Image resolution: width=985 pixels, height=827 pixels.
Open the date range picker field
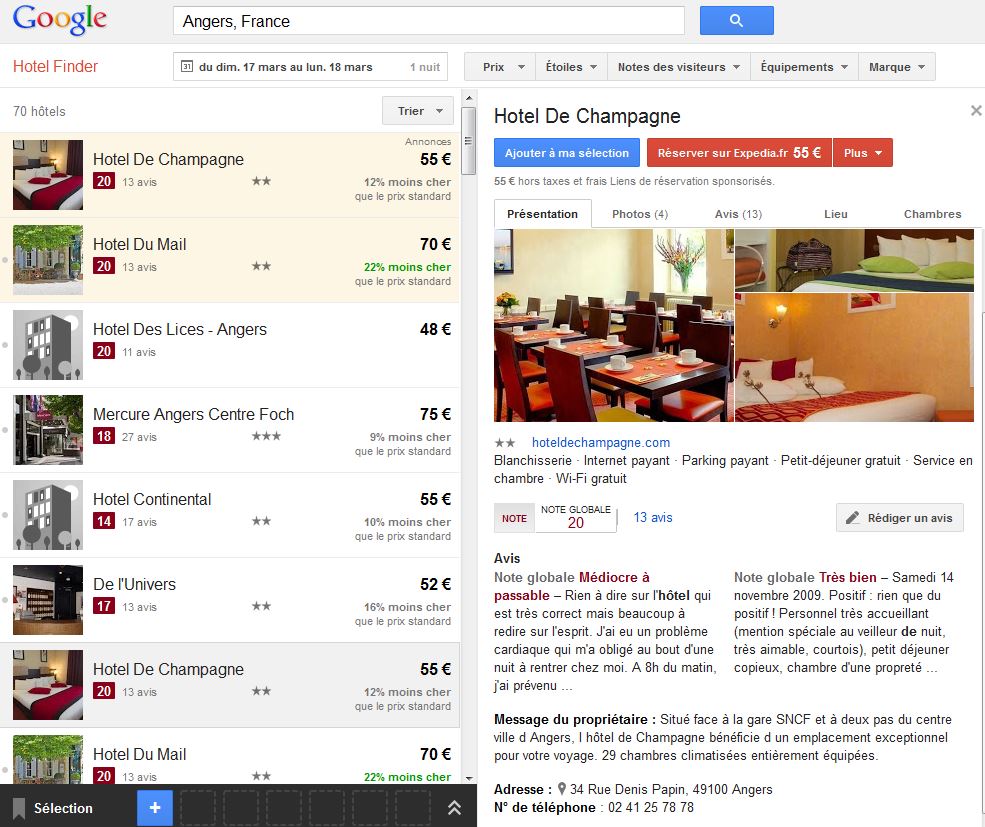pos(310,67)
